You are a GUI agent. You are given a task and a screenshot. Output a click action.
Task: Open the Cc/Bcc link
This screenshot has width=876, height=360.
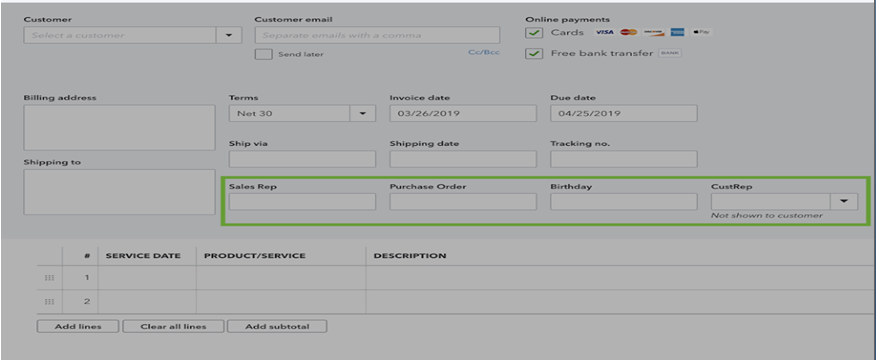coord(484,53)
